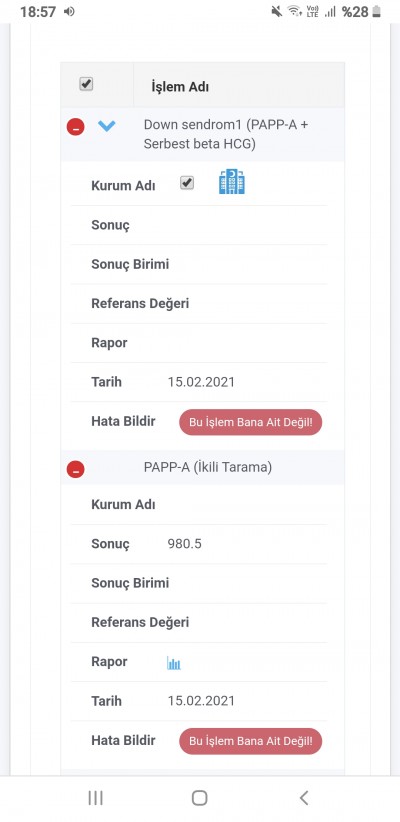Viewport: 400px width, 822px height.
Task: Tap the muted sound icon in status bar
Action: pyautogui.click(x=277, y=12)
